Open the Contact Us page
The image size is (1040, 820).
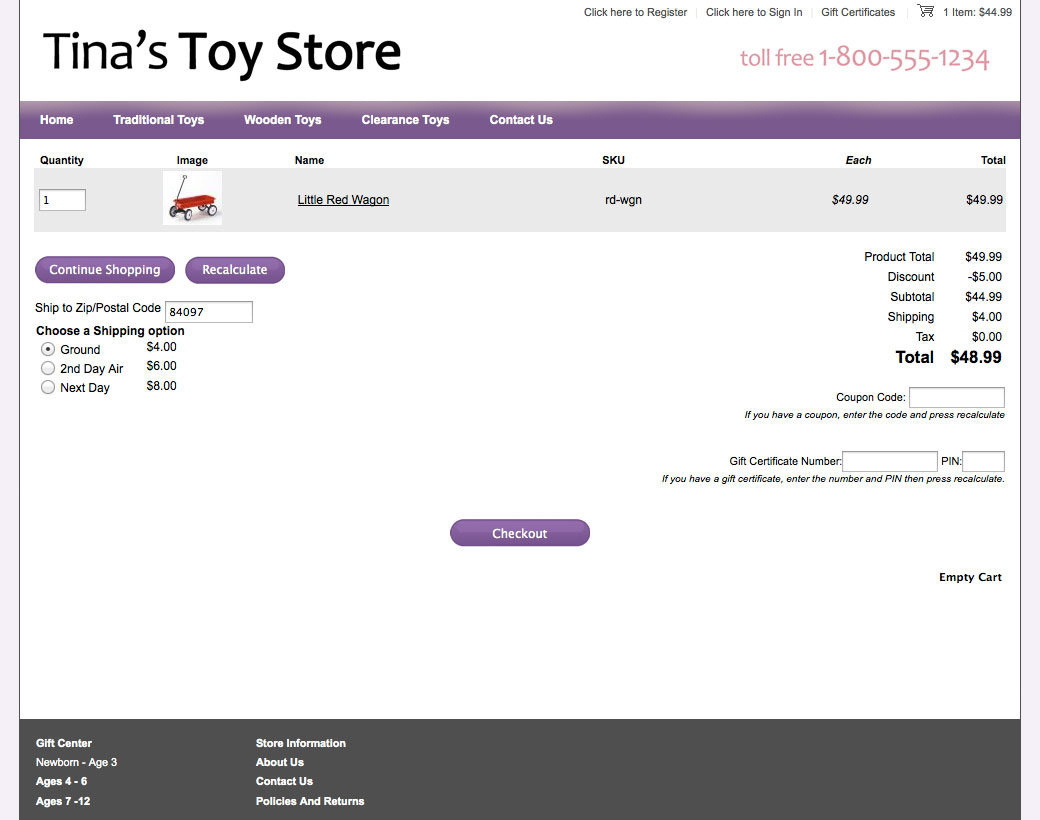pyautogui.click(x=520, y=119)
